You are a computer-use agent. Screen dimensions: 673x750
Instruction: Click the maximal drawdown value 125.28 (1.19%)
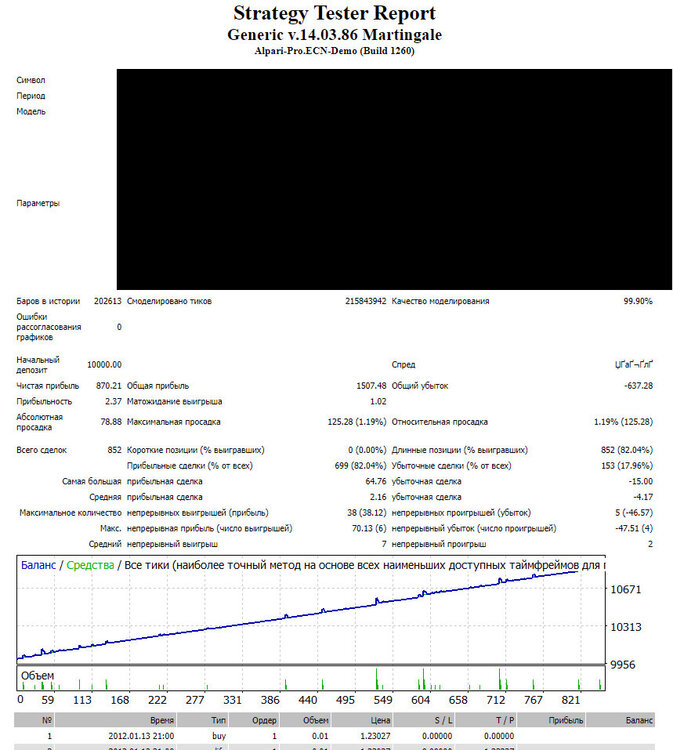pyautogui.click(x=357, y=422)
